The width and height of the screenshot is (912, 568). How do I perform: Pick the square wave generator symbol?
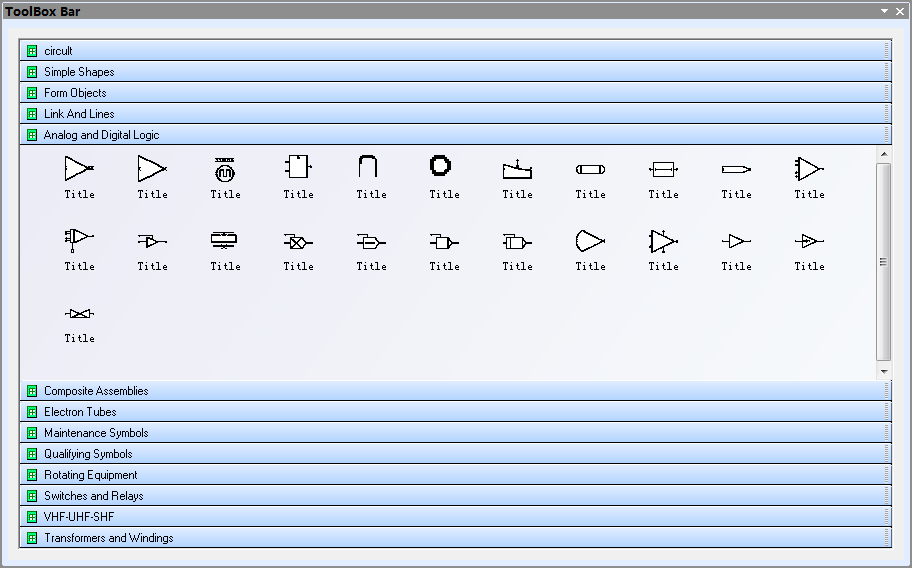(225, 169)
